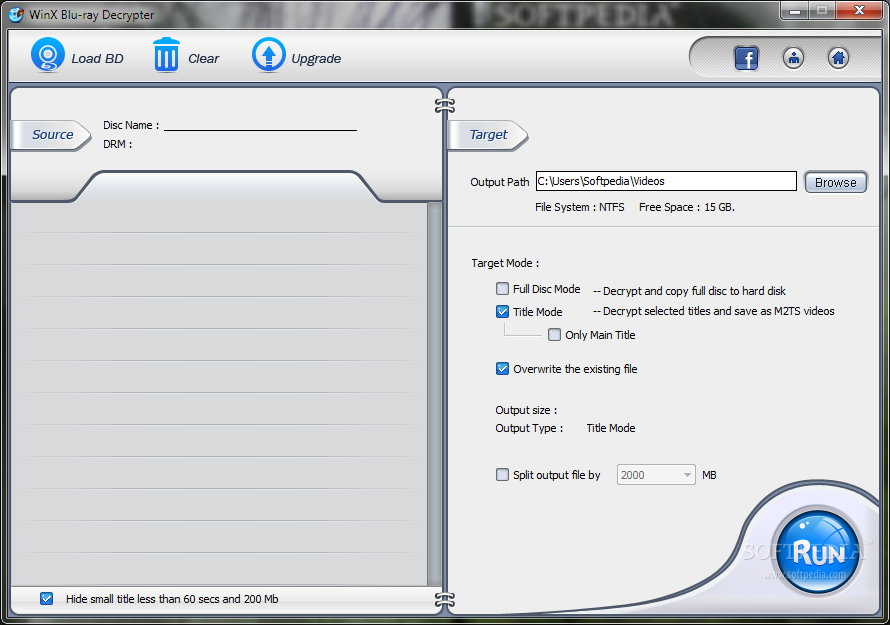Click 'Output Type :' label
Screen dimensions: 890x625
(x=529, y=428)
